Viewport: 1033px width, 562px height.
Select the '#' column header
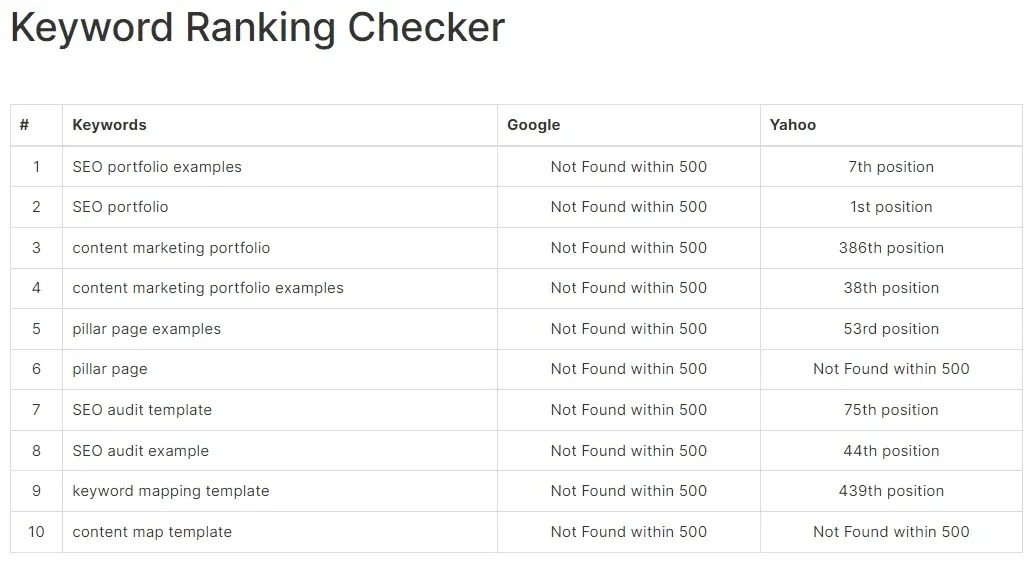click(x=24, y=125)
